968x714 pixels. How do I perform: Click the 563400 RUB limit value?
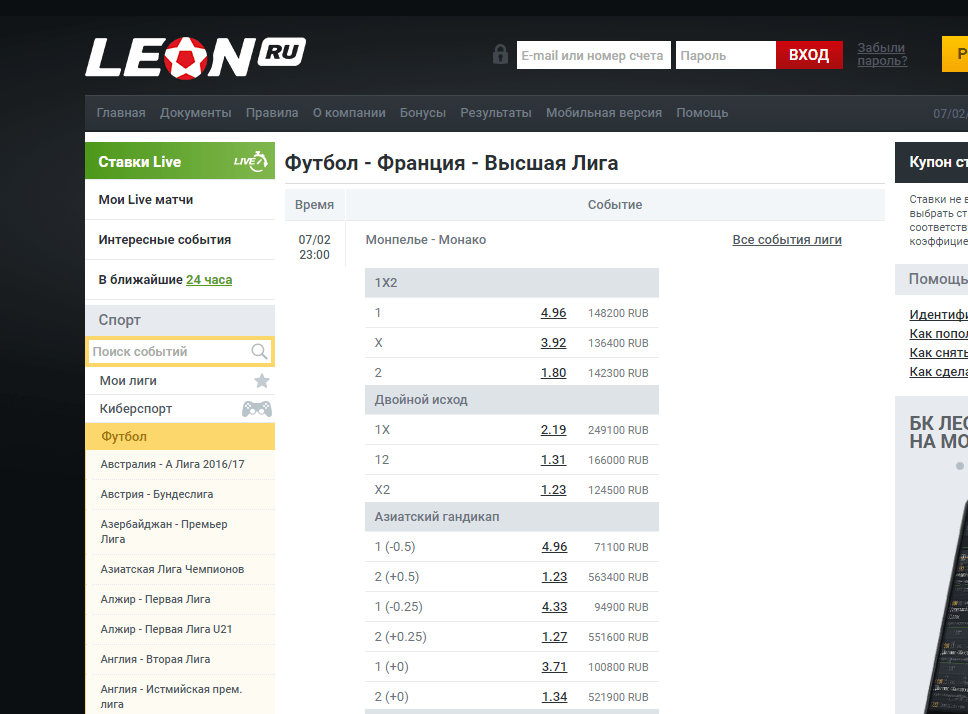pyautogui.click(x=618, y=577)
